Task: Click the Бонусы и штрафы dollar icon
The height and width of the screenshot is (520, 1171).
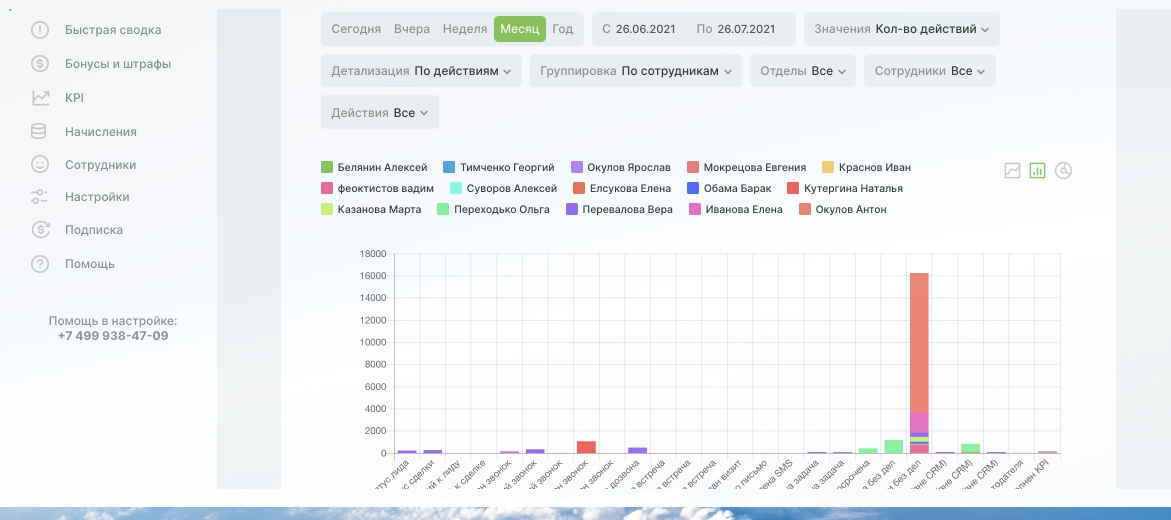Action: click(x=40, y=64)
